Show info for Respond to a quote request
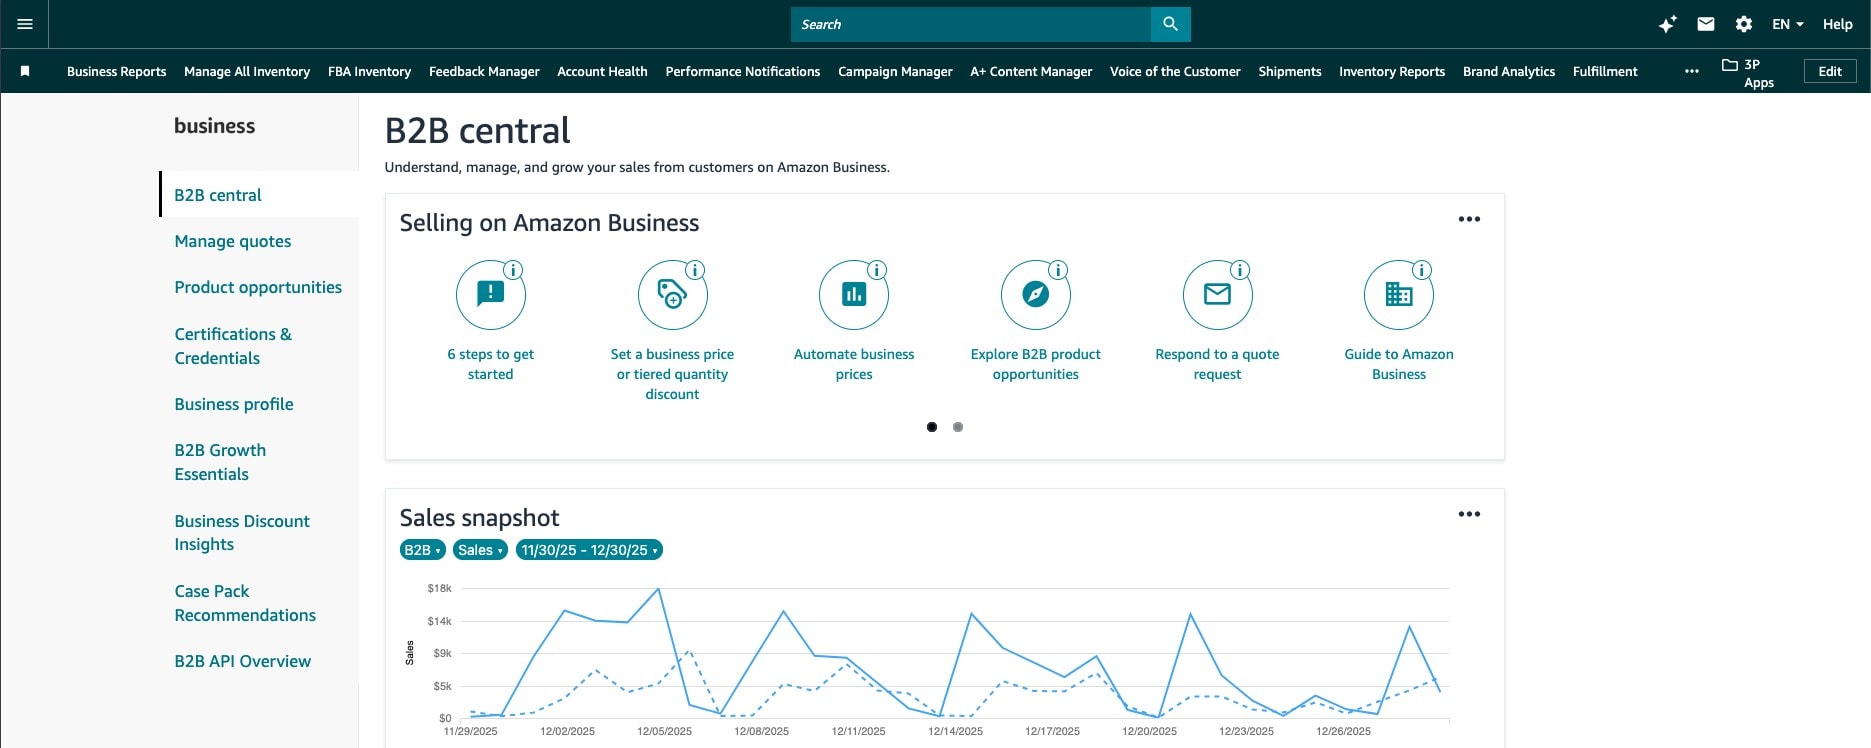 1240,270
